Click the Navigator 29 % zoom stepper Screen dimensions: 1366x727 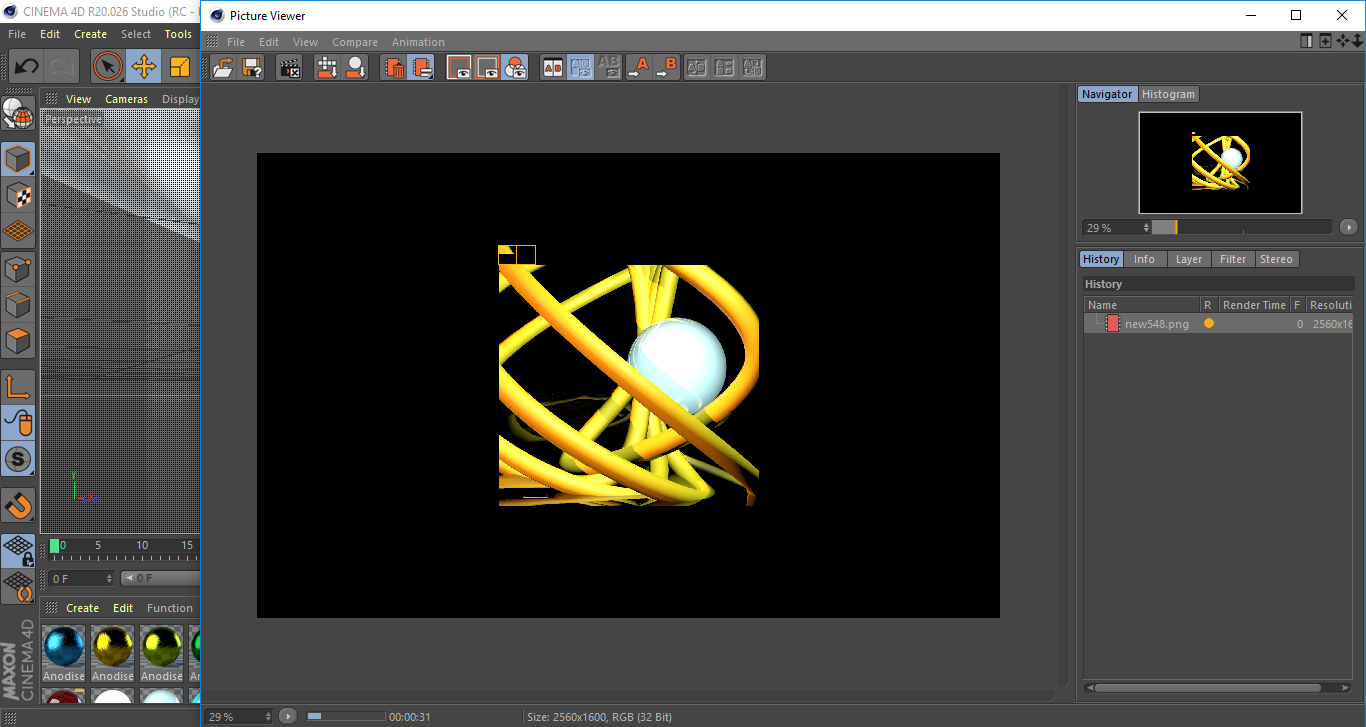click(x=1147, y=228)
